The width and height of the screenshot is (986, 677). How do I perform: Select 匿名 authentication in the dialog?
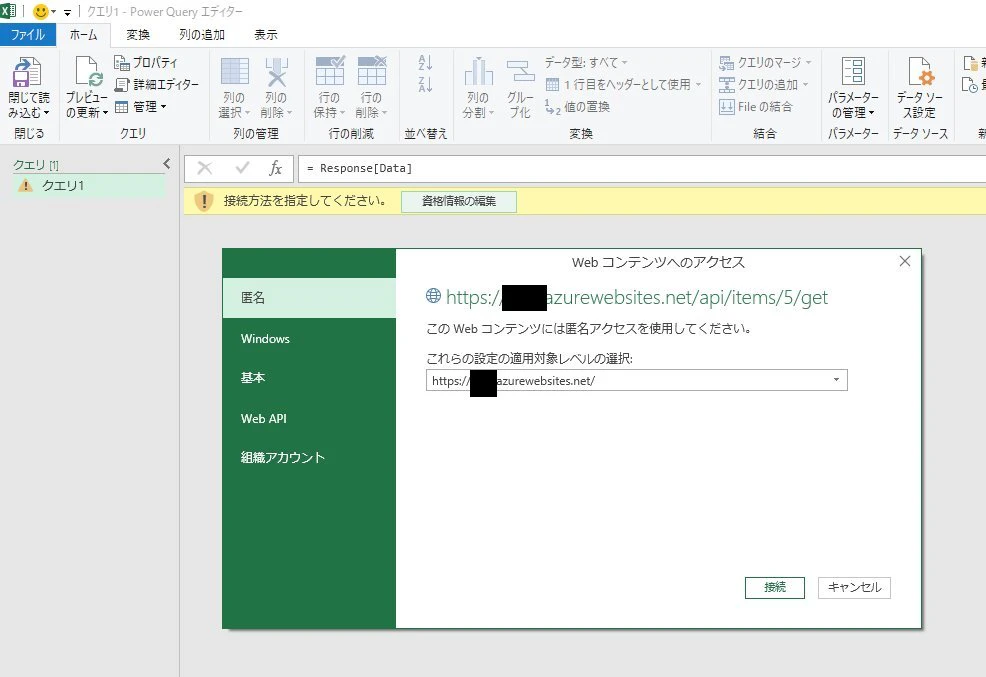coord(309,297)
